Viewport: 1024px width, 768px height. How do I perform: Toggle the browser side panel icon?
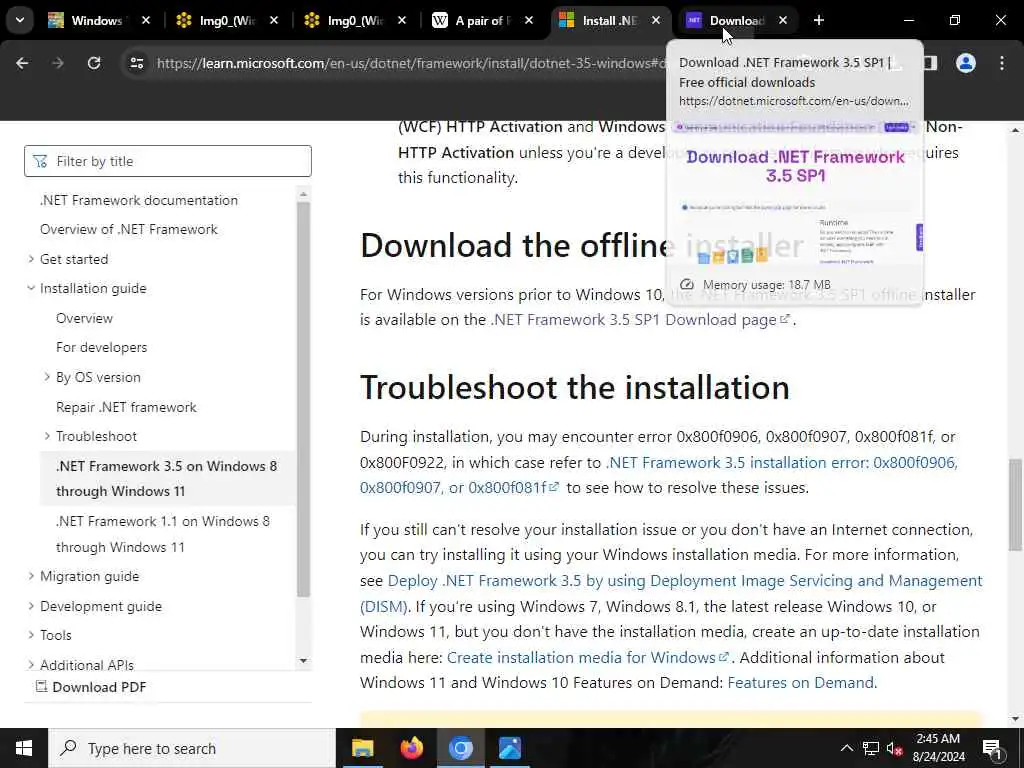929,63
